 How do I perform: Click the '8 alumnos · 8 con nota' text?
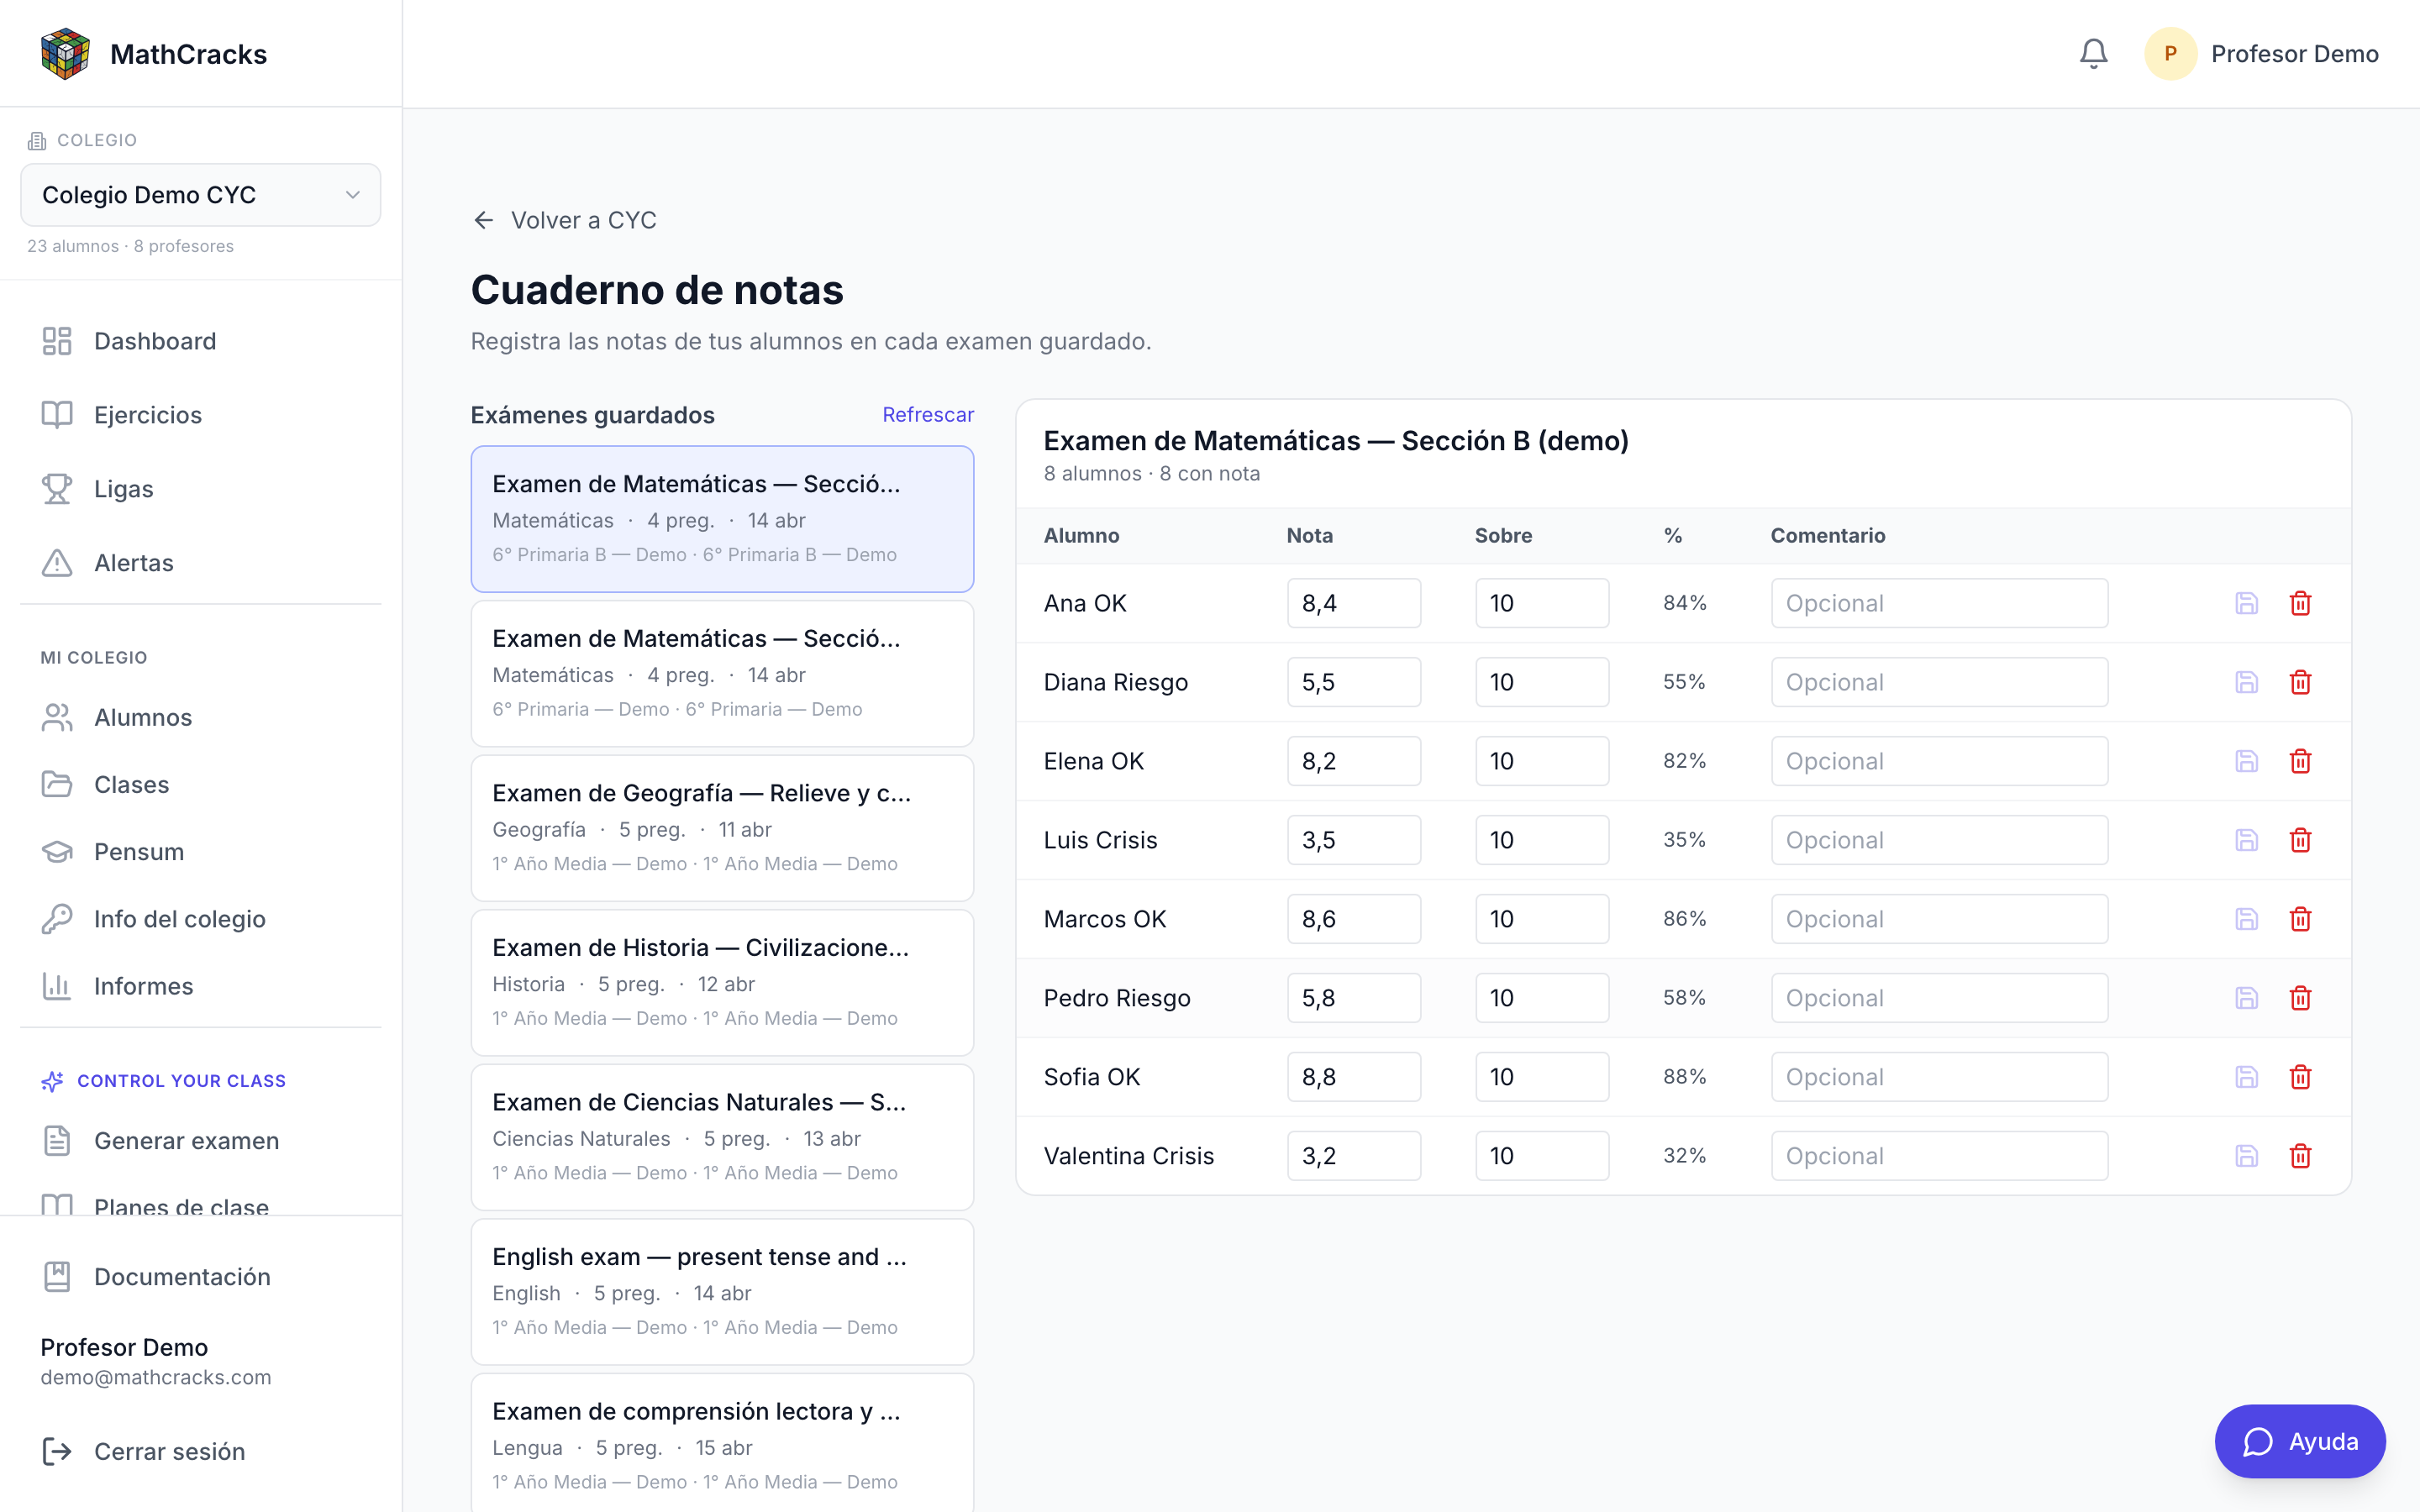click(1152, 473)
